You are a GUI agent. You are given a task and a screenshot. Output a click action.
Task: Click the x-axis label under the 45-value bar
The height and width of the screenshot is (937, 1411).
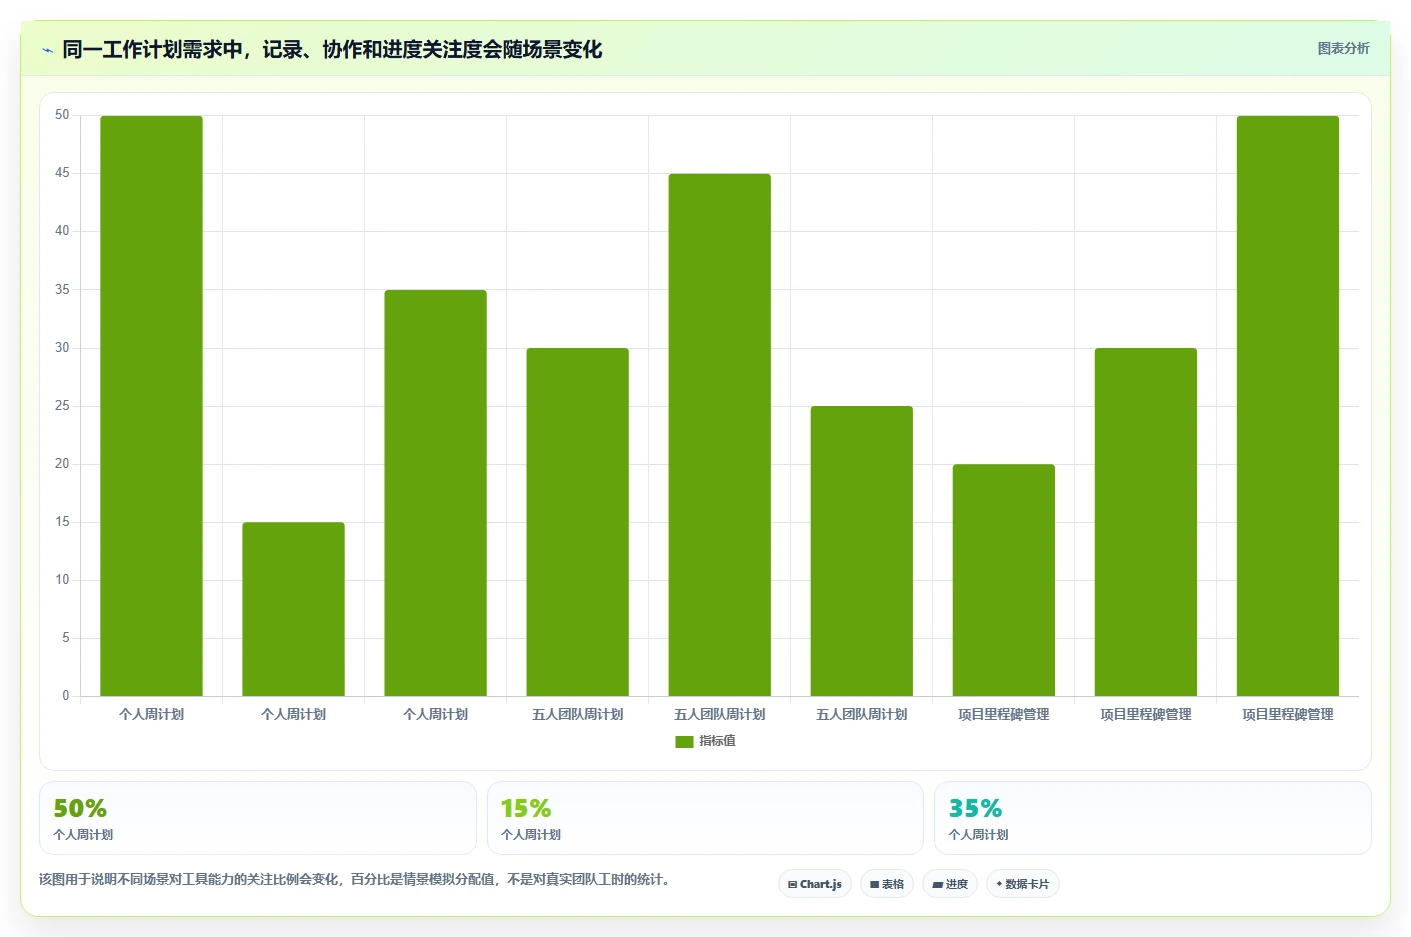coord(719,714)
